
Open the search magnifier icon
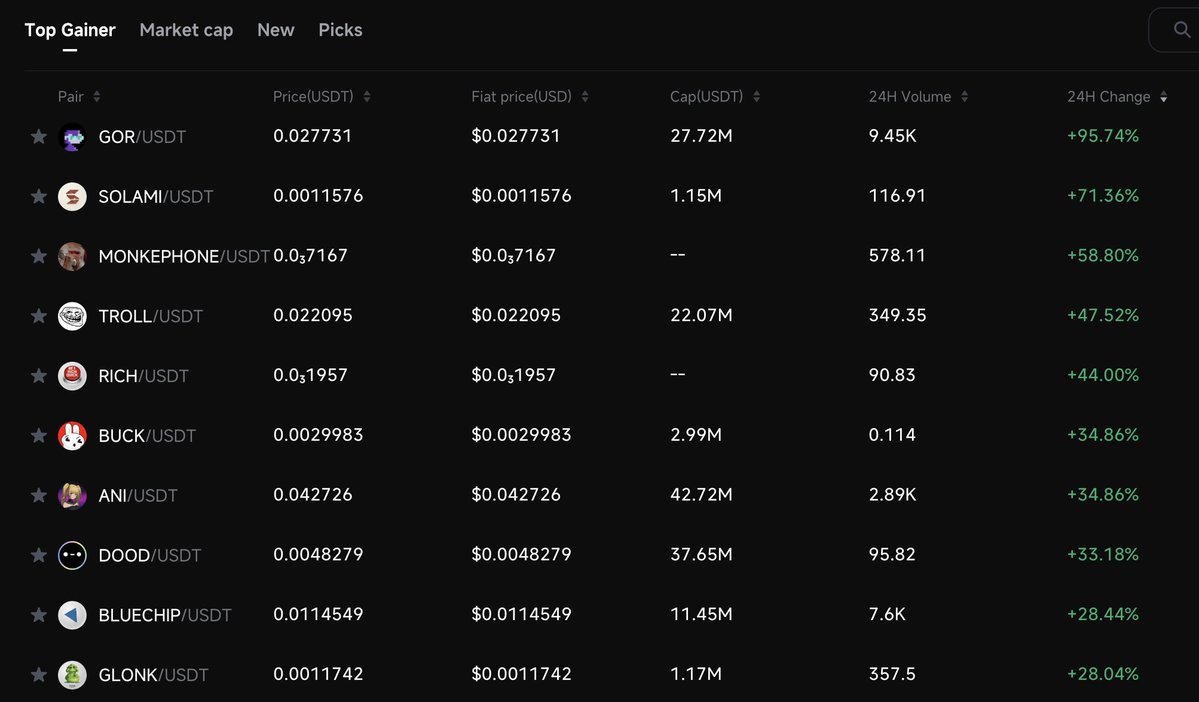pos(1181,30)
